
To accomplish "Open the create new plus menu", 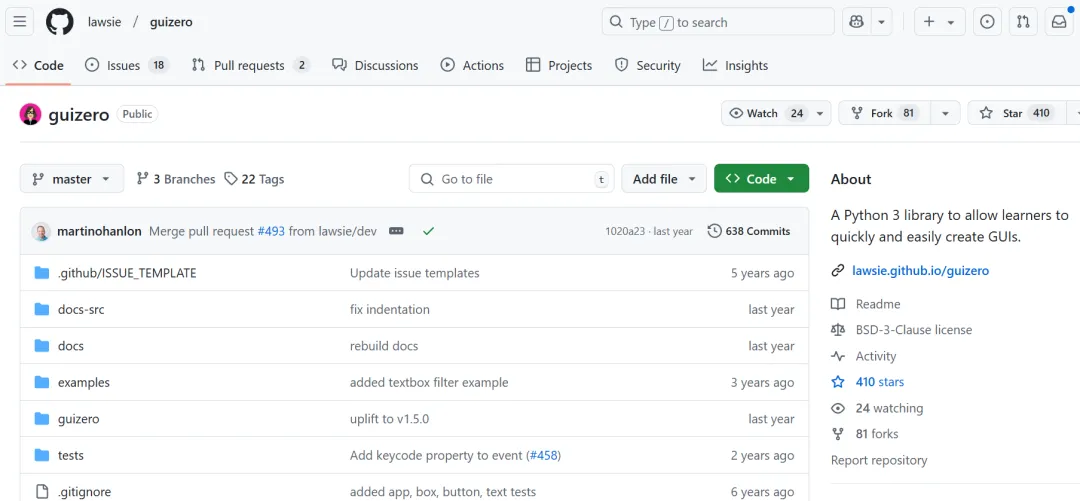I will [939, 22].
